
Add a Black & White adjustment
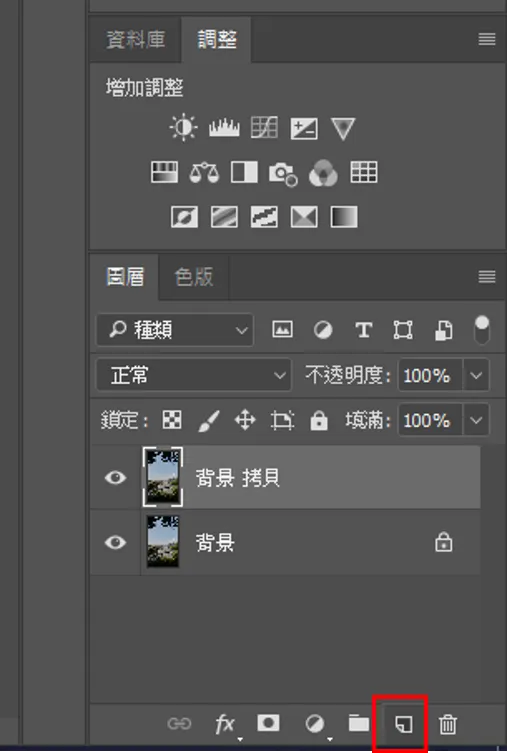[x=244, y=172]
